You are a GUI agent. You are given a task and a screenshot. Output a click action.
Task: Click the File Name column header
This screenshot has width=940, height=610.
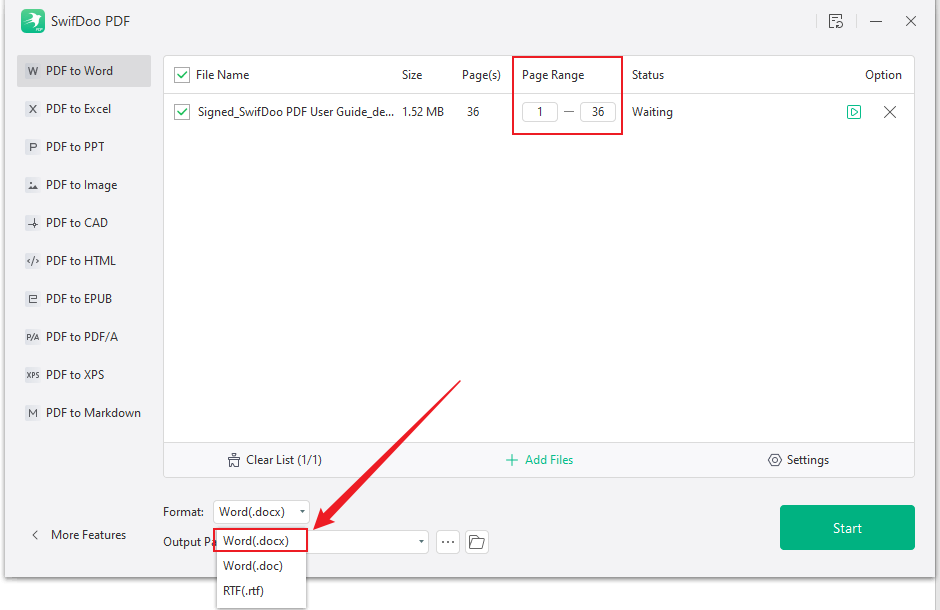222,75
